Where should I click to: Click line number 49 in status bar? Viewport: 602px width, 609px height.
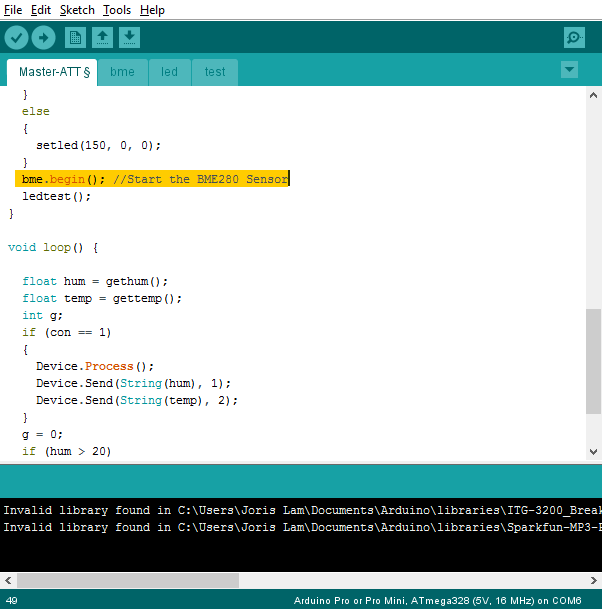point(12,601)
